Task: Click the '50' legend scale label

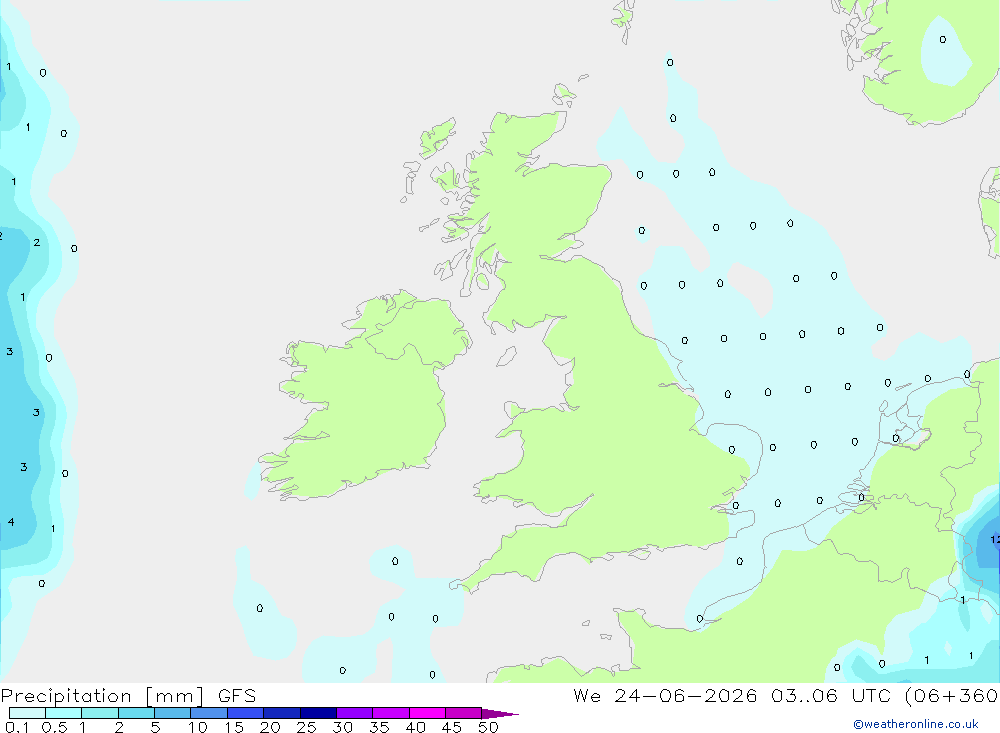Action: [488, 727]
